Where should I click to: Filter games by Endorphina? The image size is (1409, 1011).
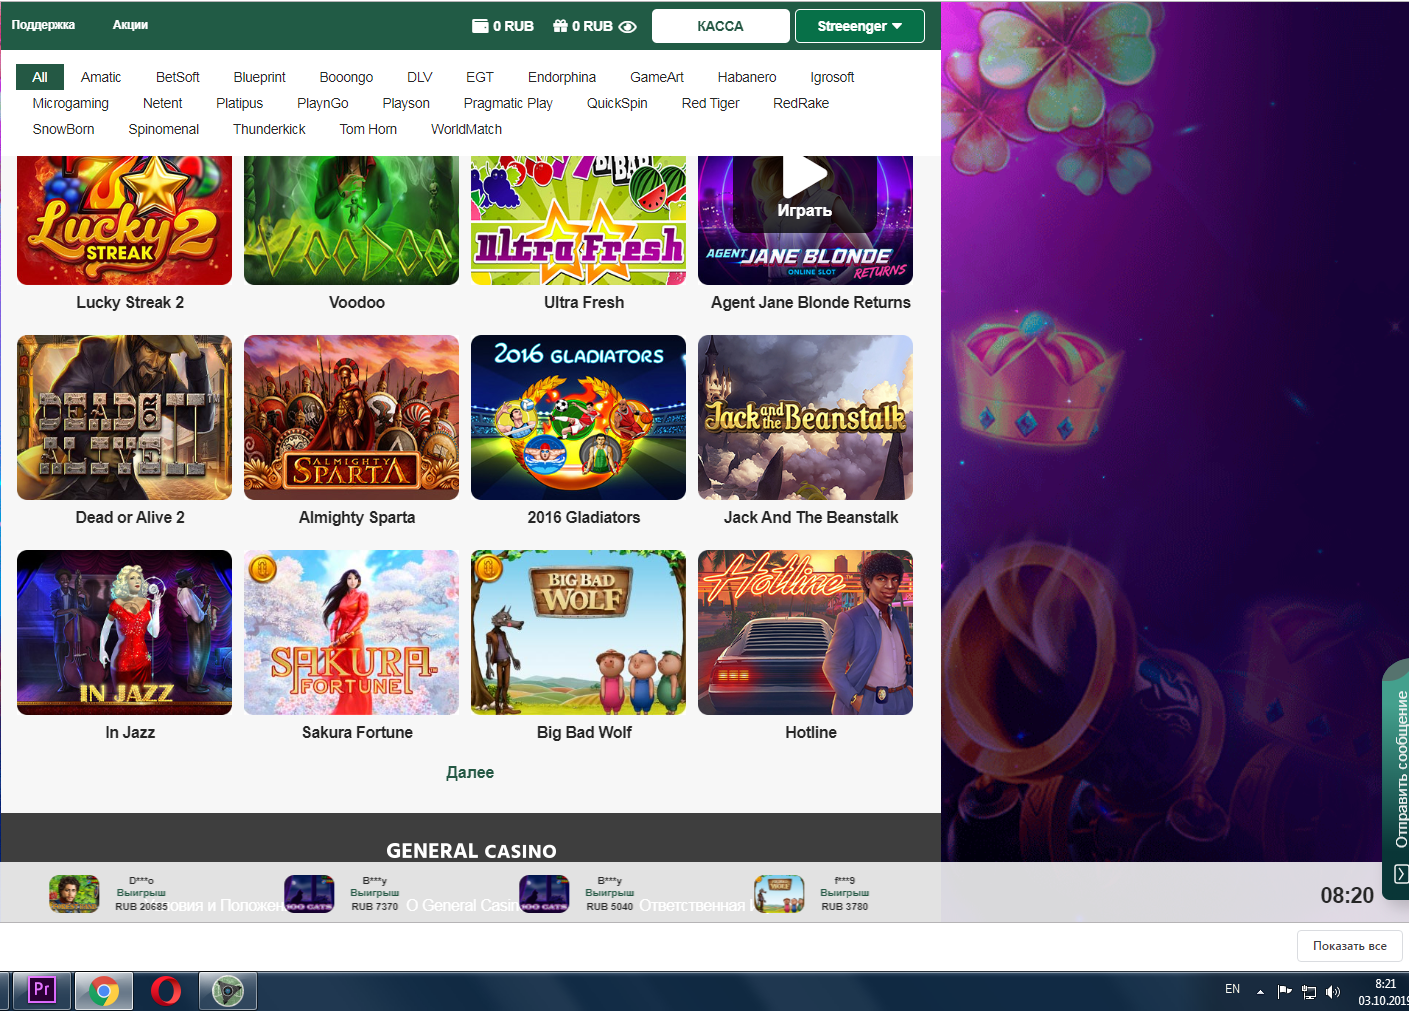pos(562,77)
